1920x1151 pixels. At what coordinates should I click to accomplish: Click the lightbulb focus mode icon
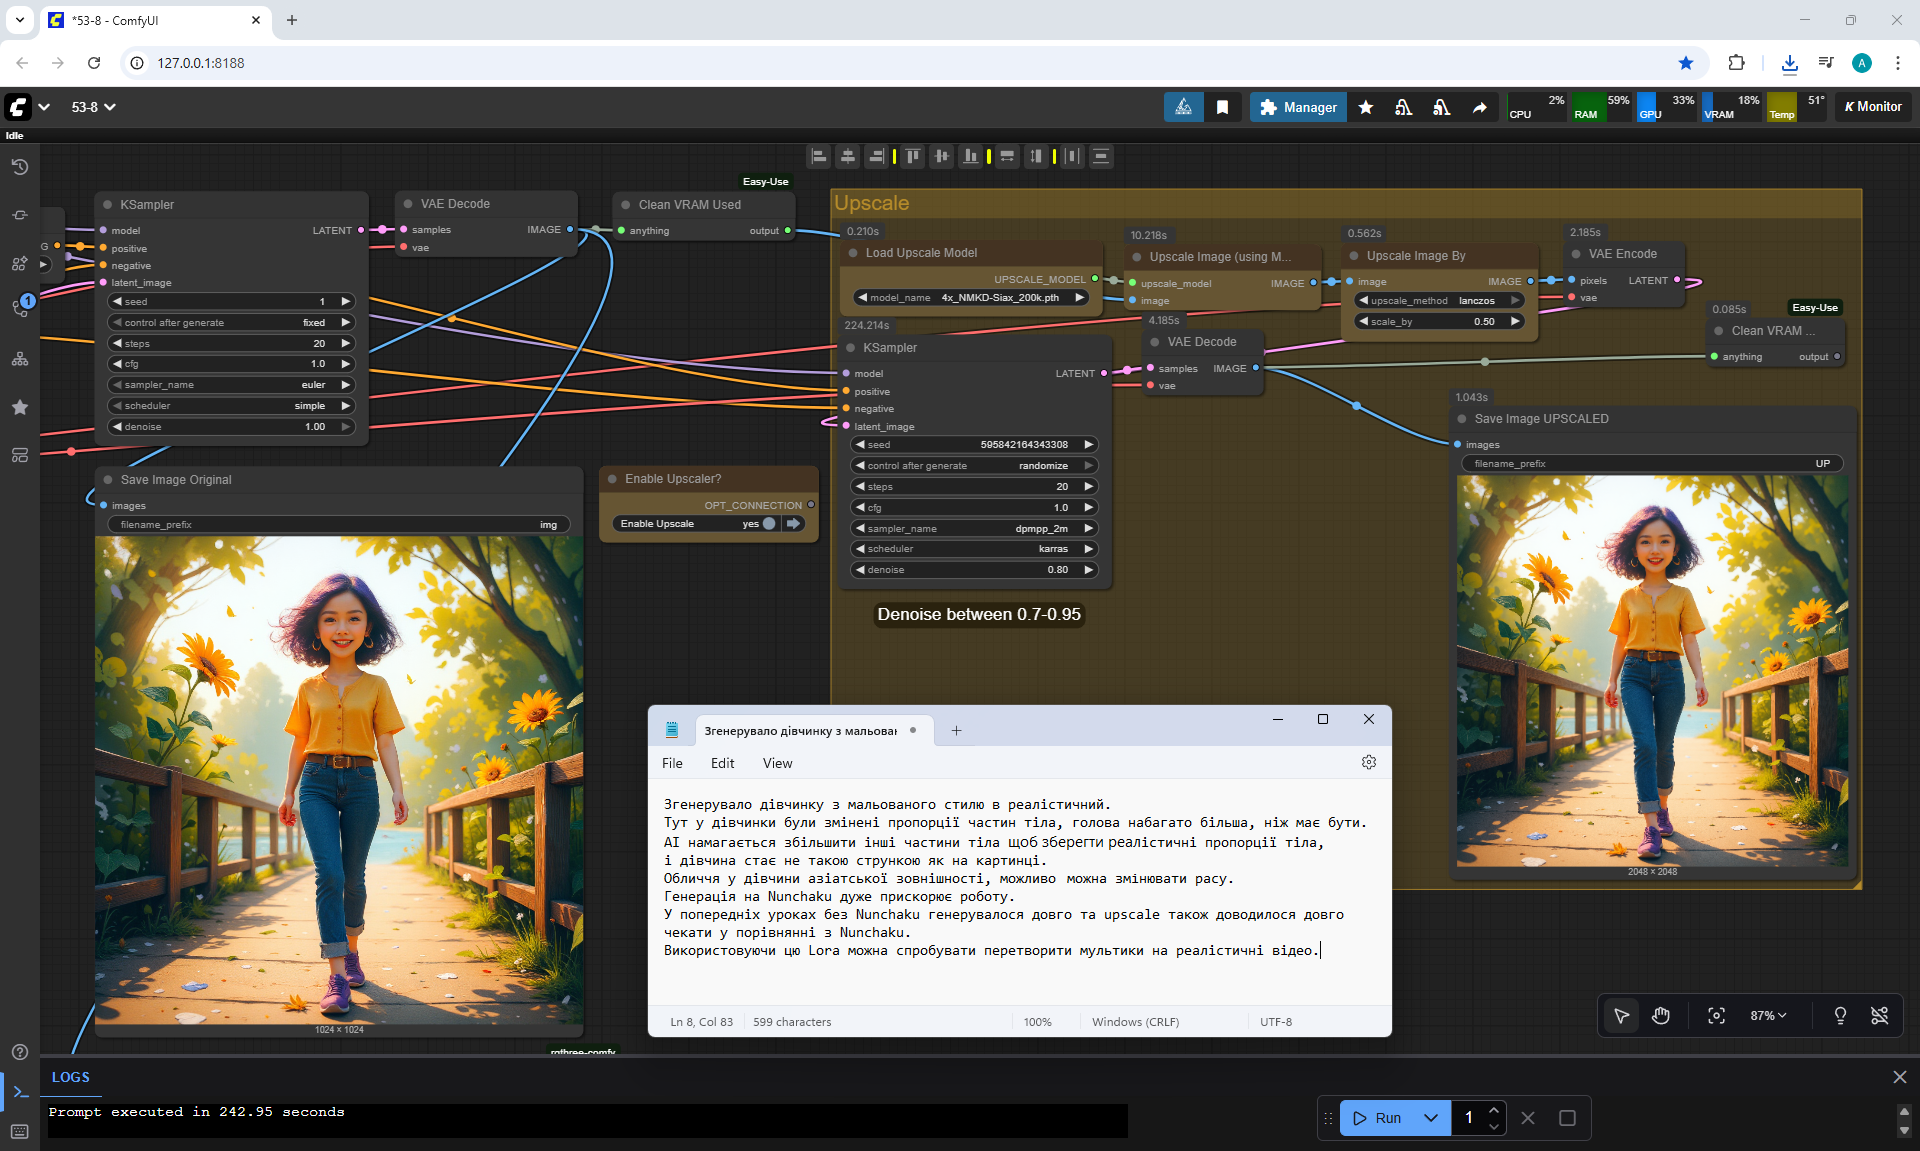[x=1840, y=1016]
